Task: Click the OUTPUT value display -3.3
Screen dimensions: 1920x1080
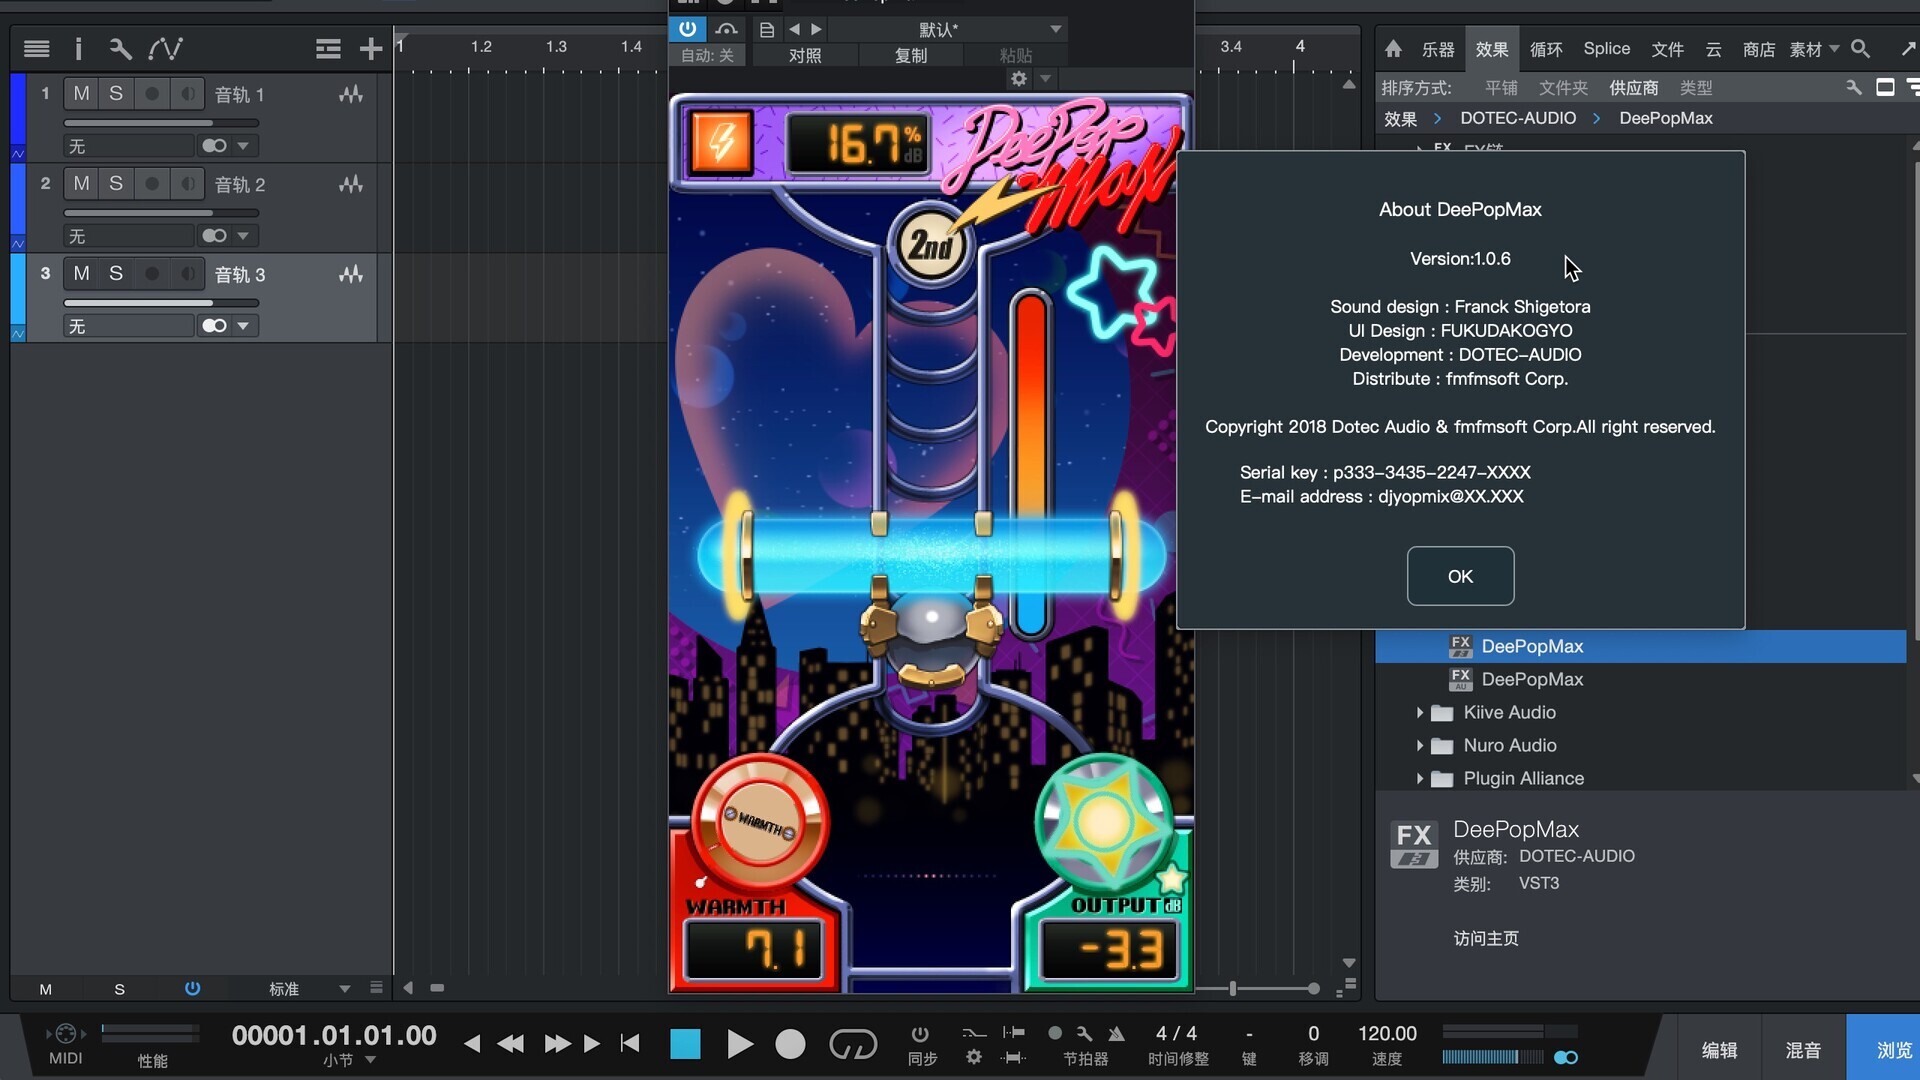Action: pyautogui.click(x=1107, y=949)
